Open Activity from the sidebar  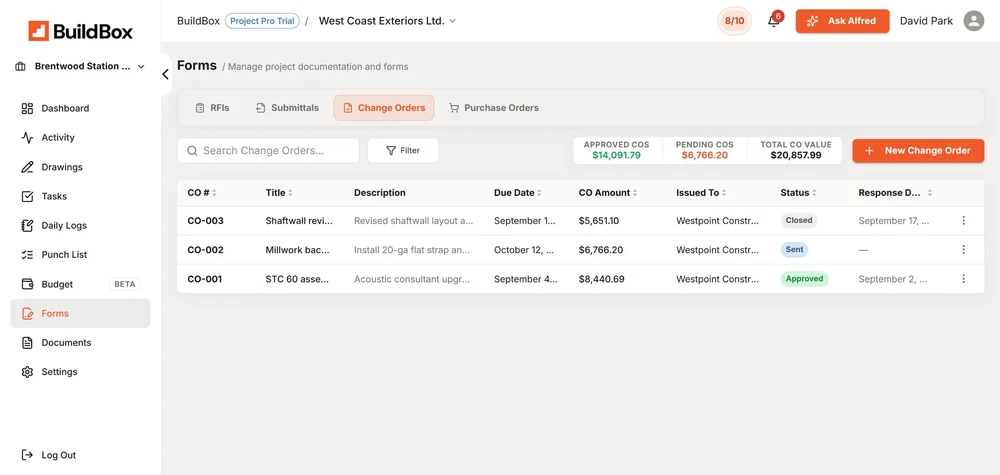point(80,138)
